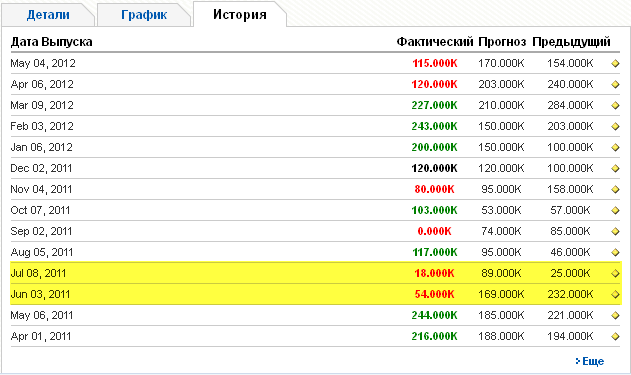Click the diamond icon for Jul 08, 2011
631x375 pixels.
(615, 274)
